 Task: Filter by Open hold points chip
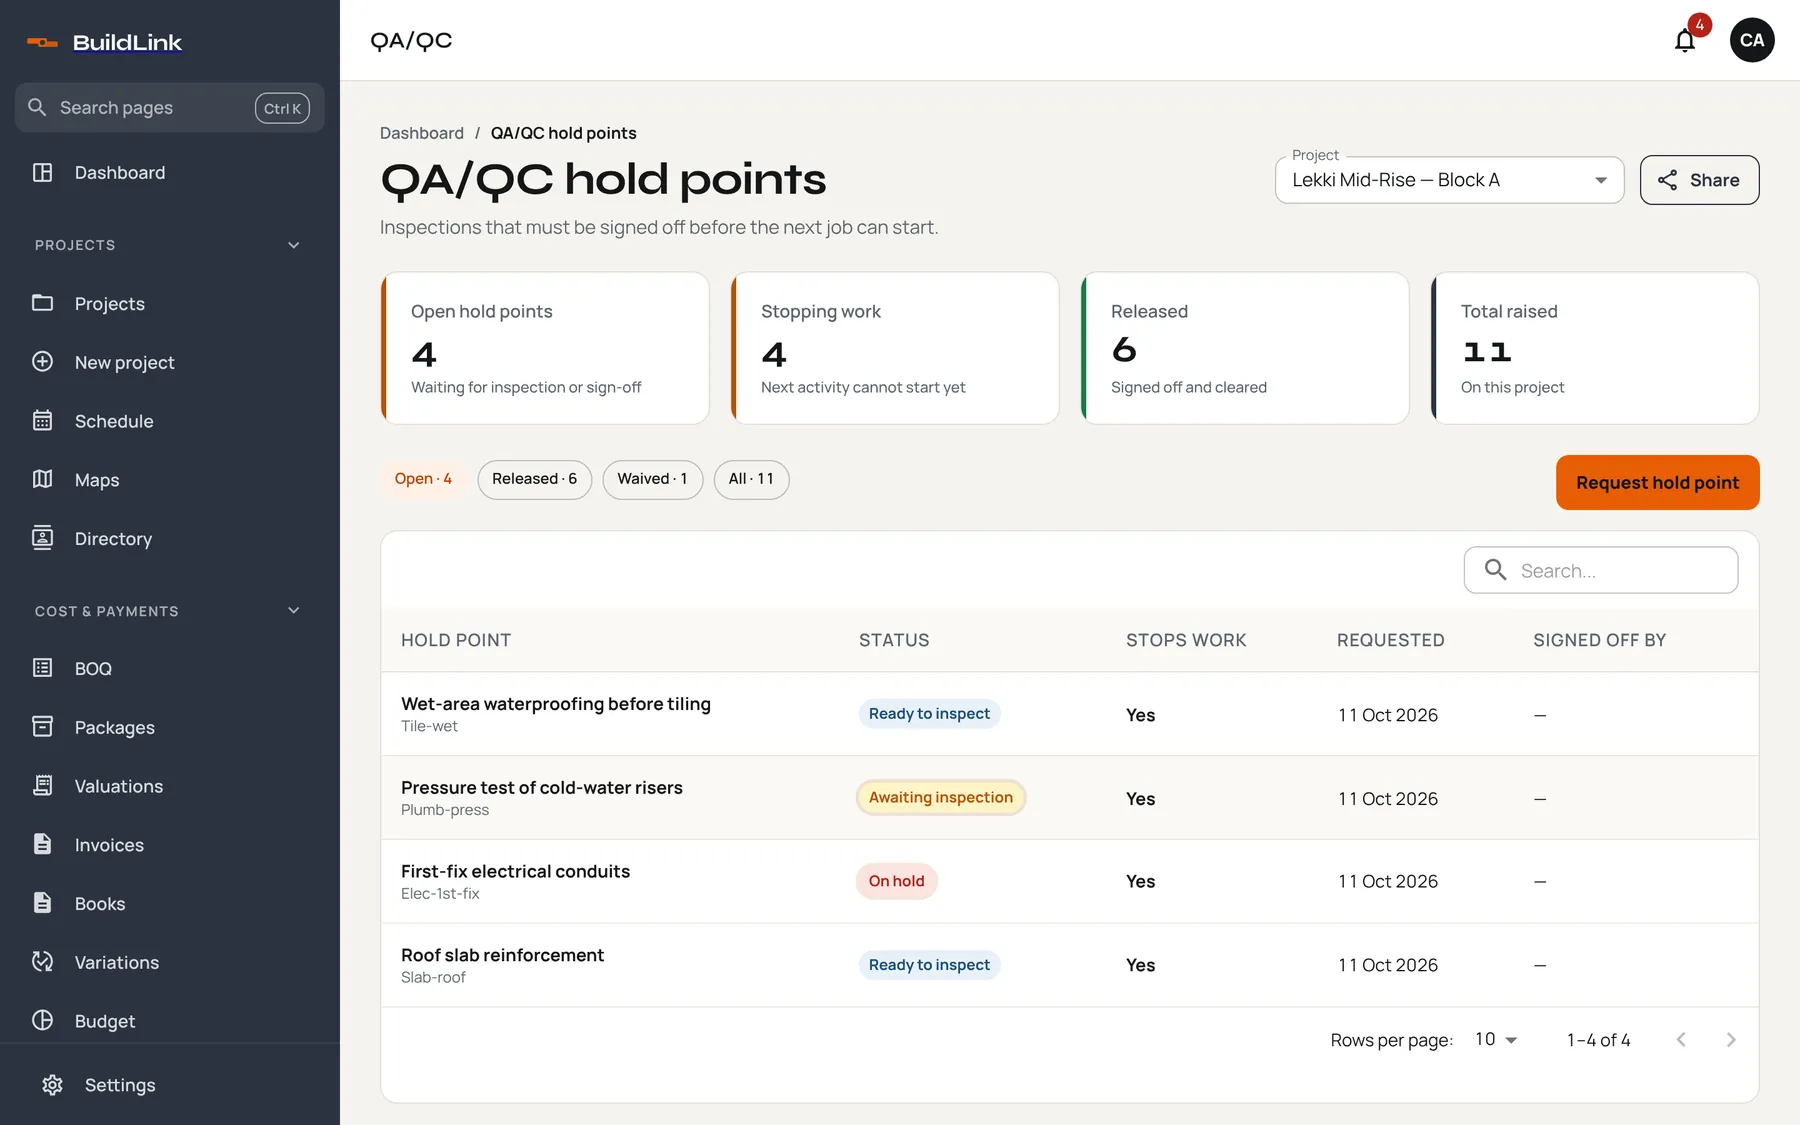(423, 479)
